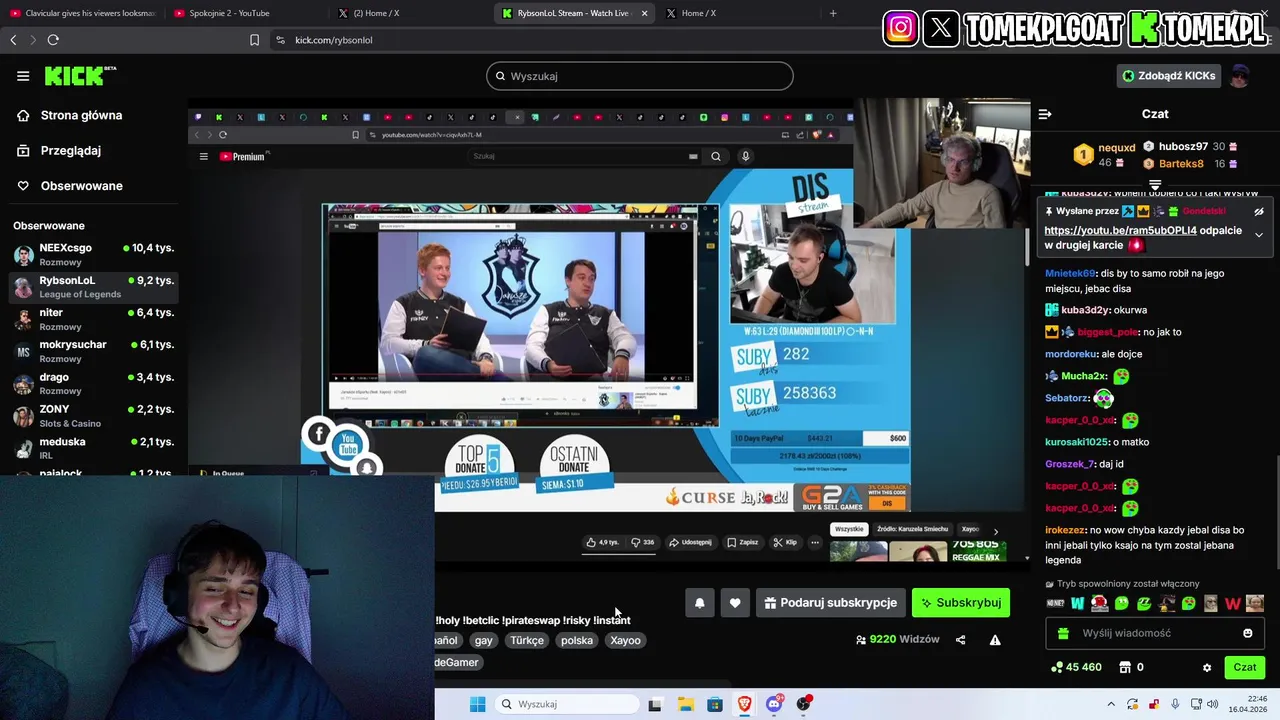Screen dimensions: 1280x720
Task: Open Brave browser from the taskbar
Action: pos(744,704)
